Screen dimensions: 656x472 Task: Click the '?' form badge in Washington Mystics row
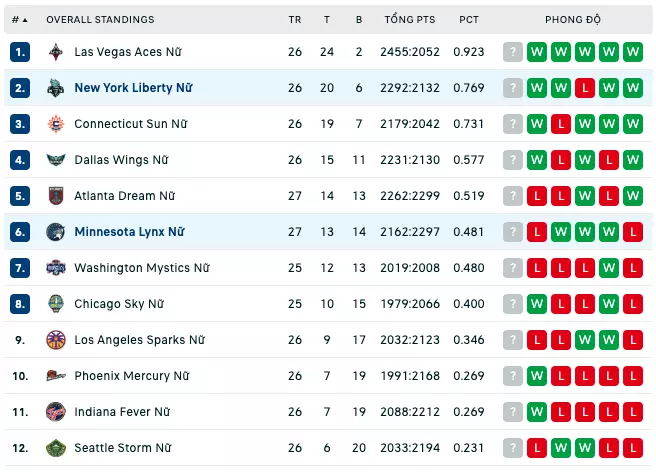(512, 268)
